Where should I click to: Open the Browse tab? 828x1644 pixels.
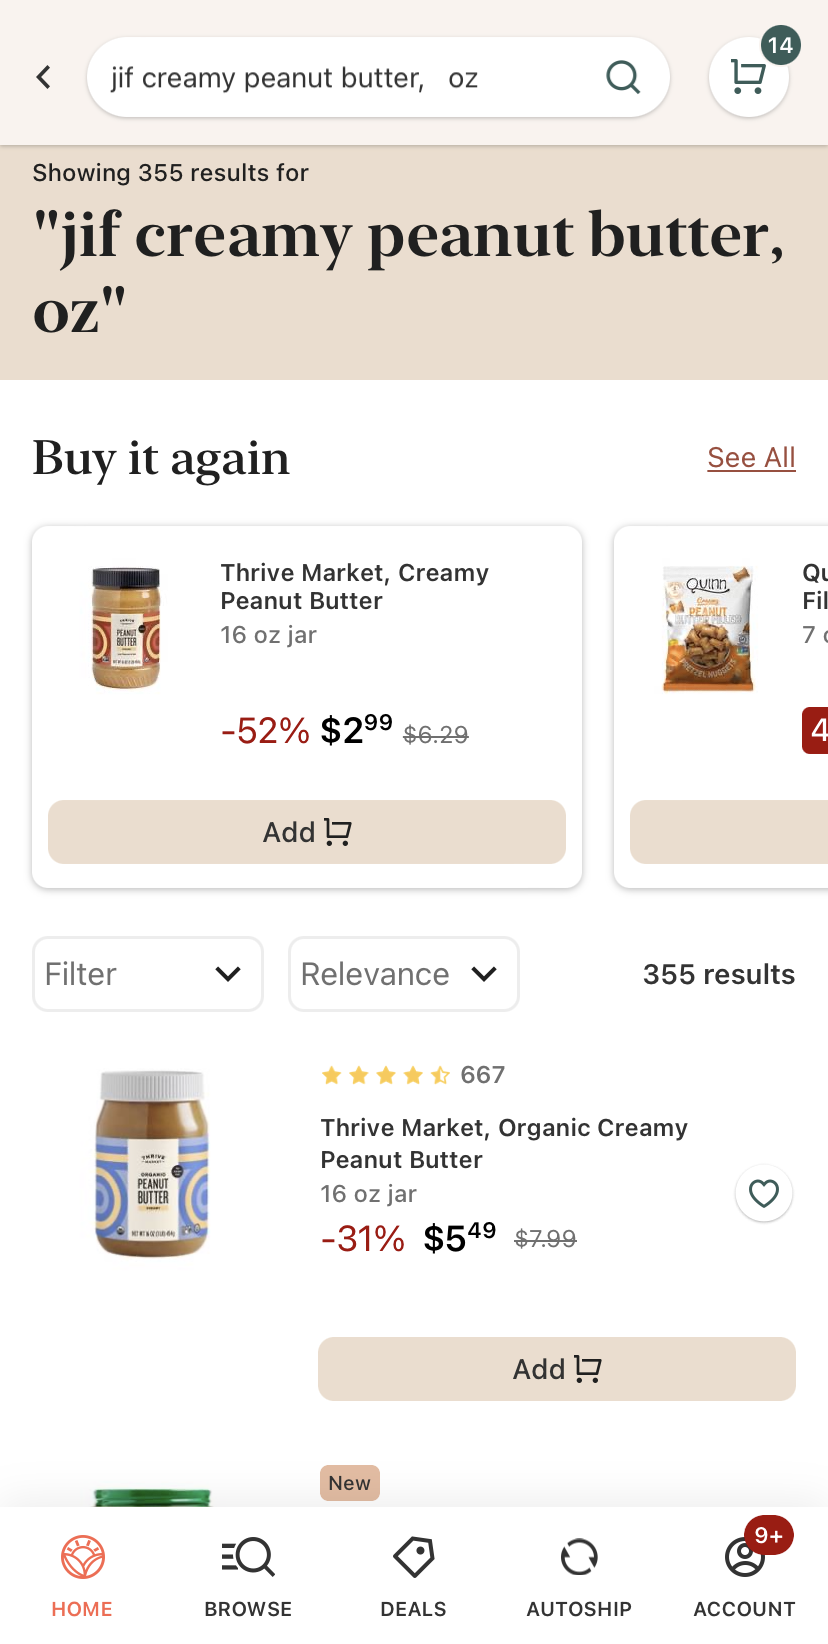[x=248, y=1577]
